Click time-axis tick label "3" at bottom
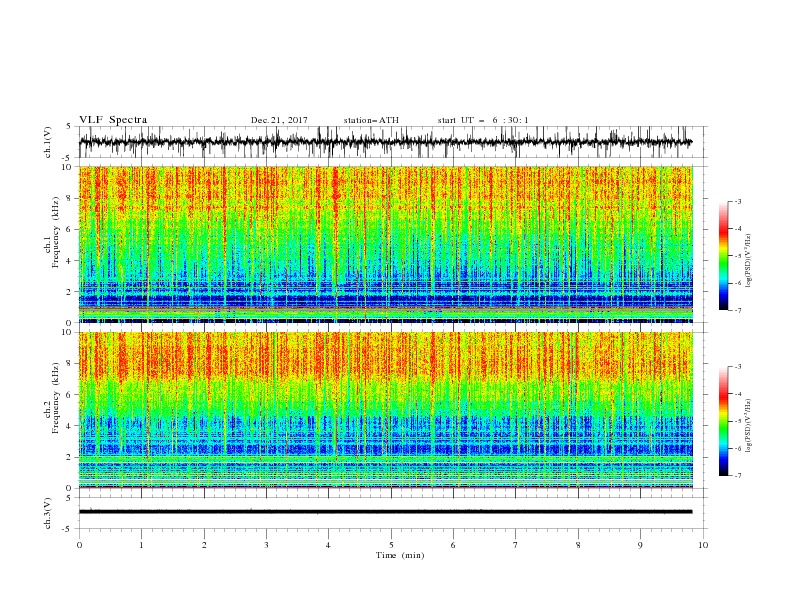The width and height of the screenshot is (792, 612). pyautogui.click(x=266, y=545)
